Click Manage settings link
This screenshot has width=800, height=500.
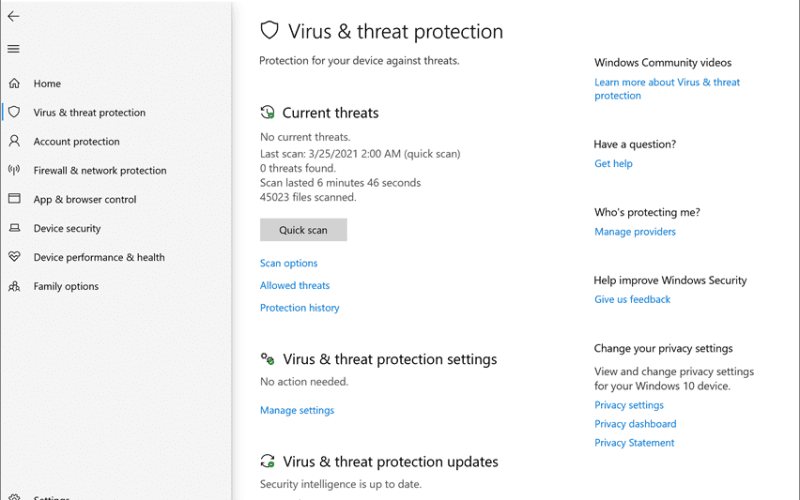(x=297, y=410)
